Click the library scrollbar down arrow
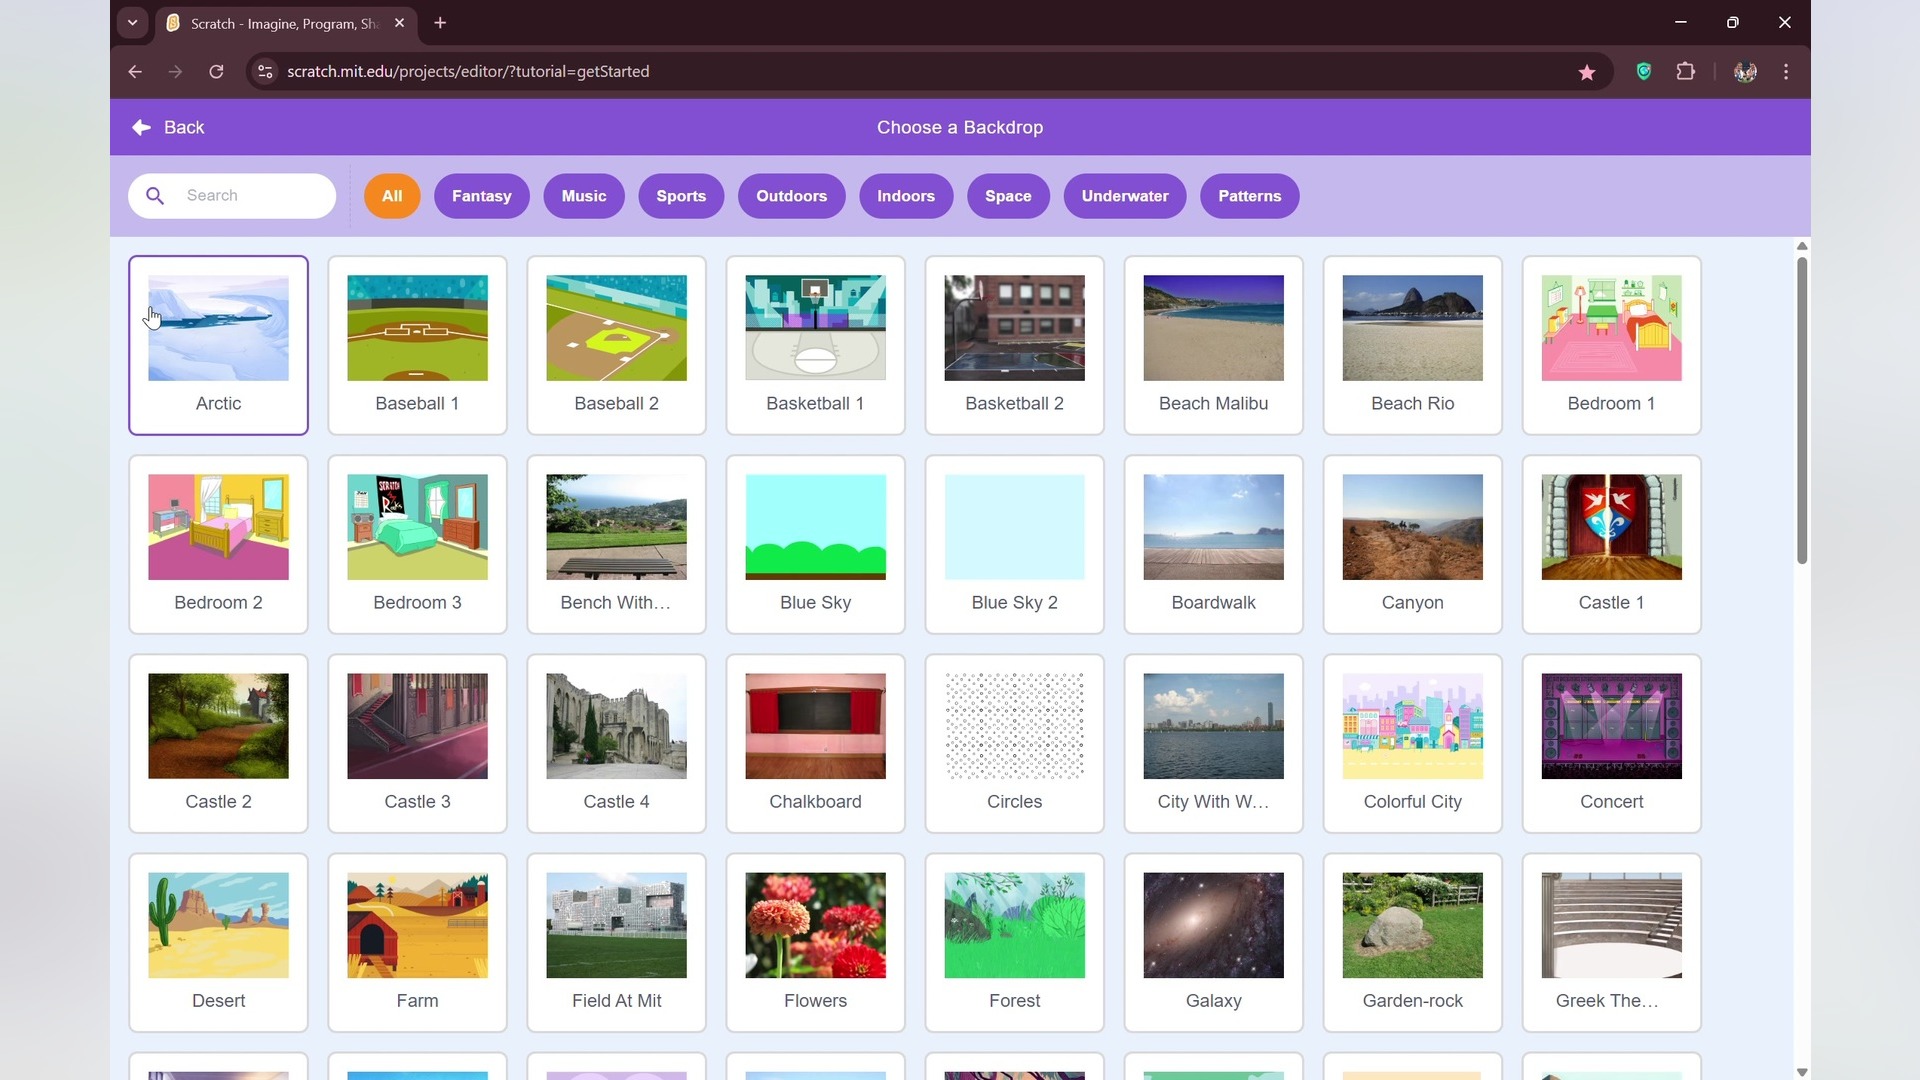This screenshot has width=1920, height=1080. [1802, 1072]
